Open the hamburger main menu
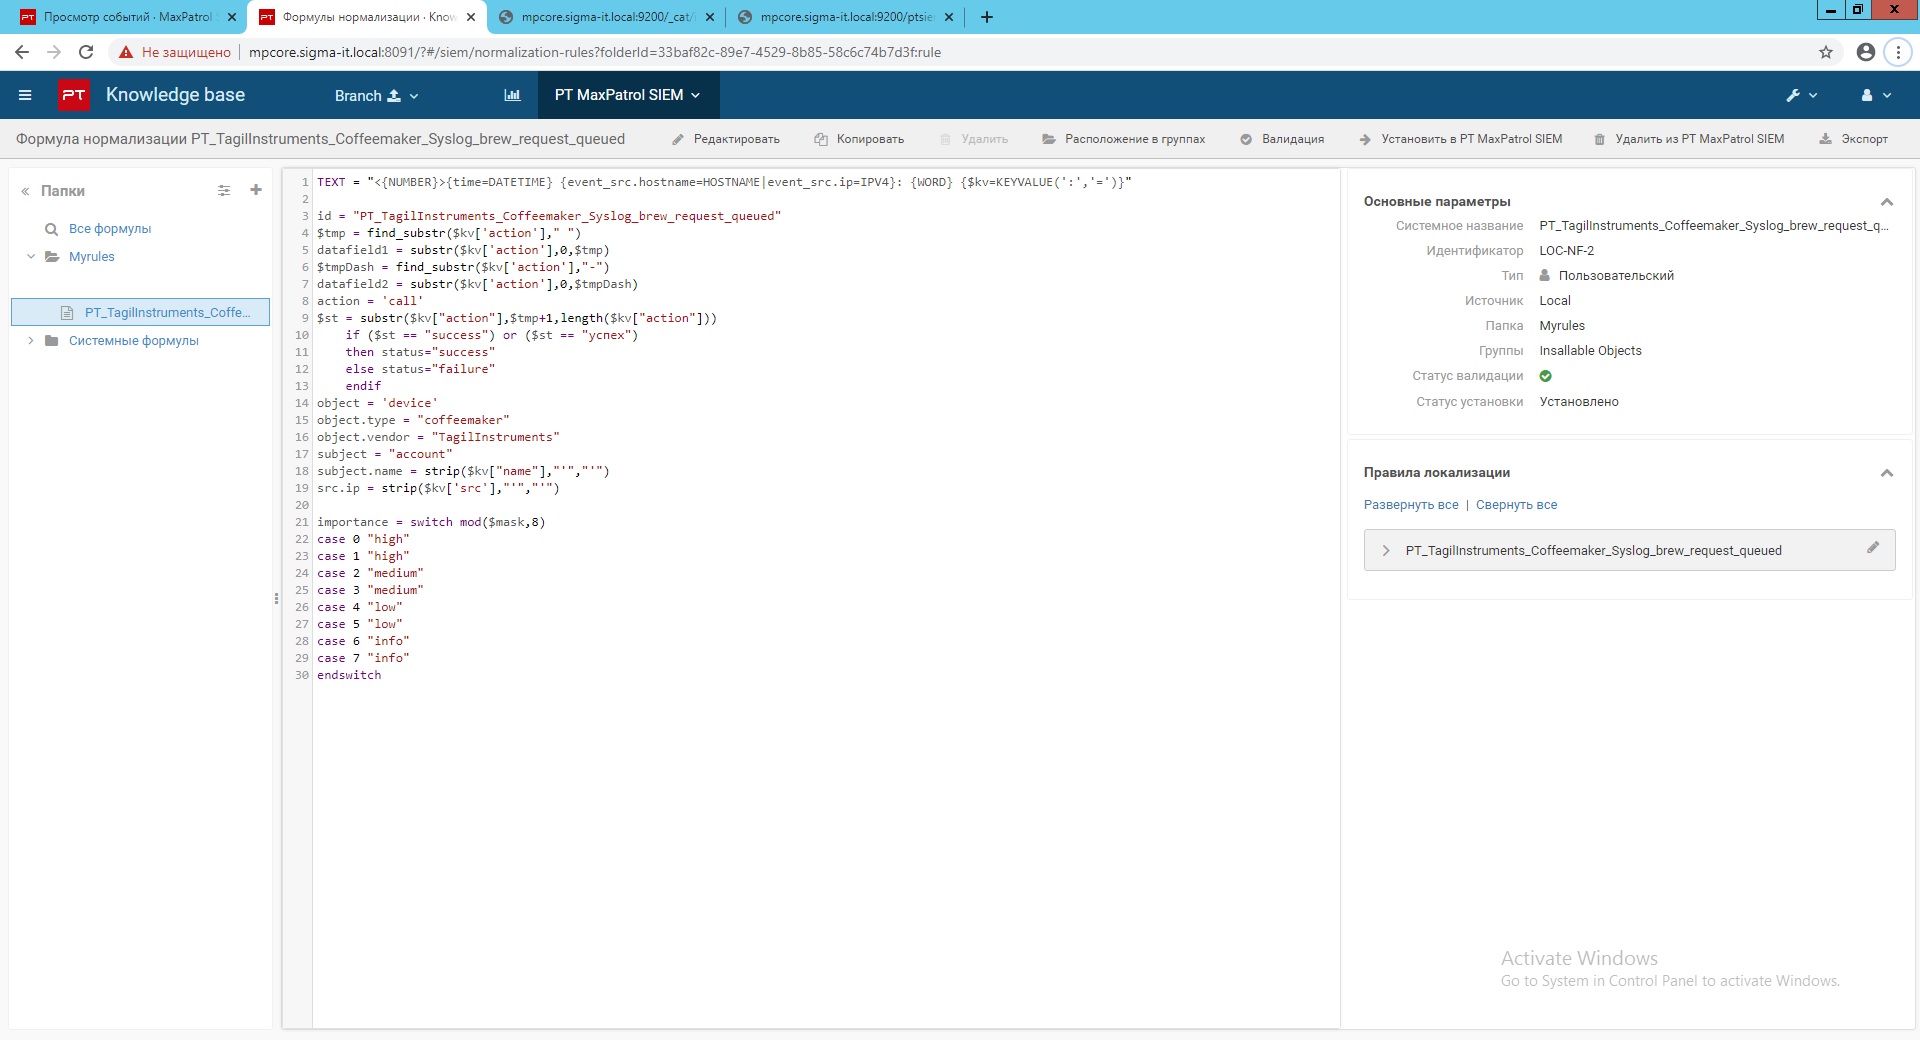This screenshot has width=1920, height=1040. point(25,95)
